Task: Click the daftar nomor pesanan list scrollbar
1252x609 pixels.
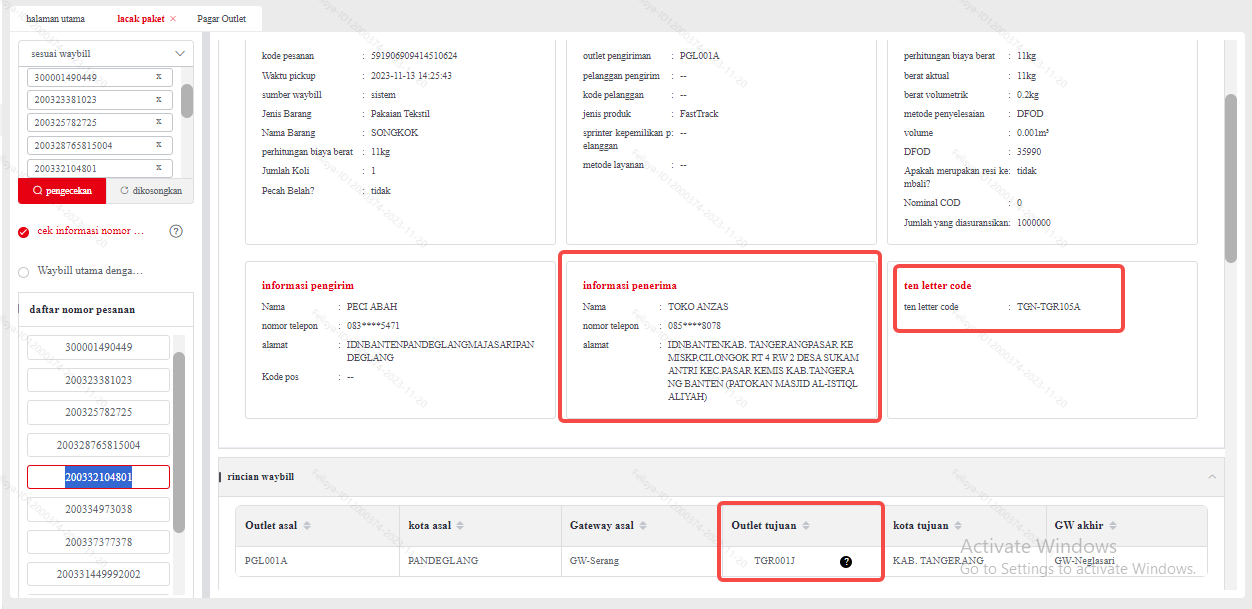Action: pyautogui.click(x=179, y=442)
